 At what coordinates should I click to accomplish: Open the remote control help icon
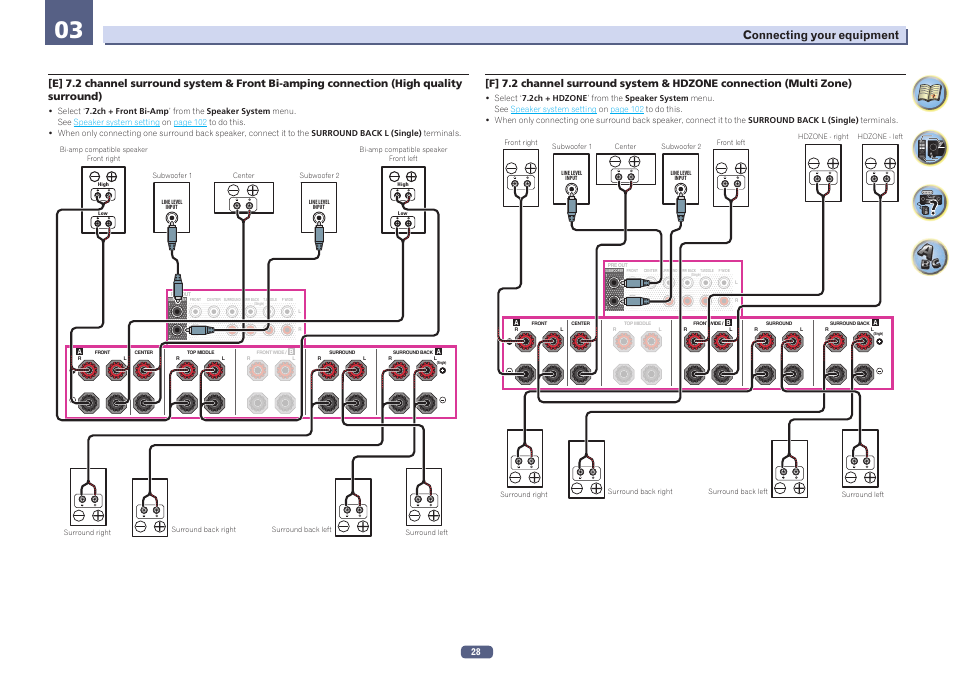click(x=929, y=203)
